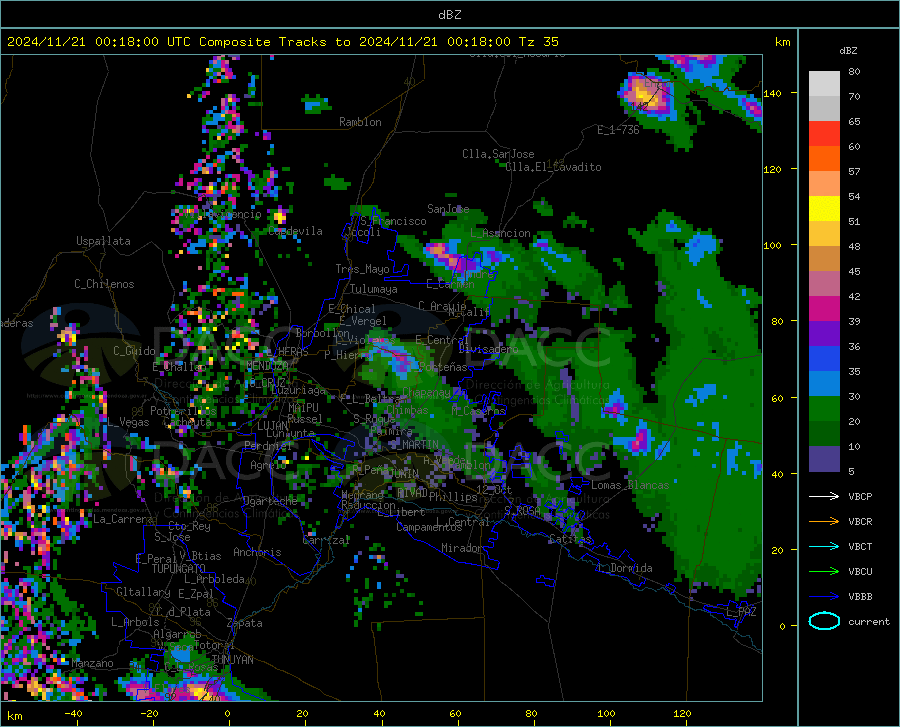The image size is (900, 727).
Task: Click the Capdevila map label
Action: click(x=295, y=231)
